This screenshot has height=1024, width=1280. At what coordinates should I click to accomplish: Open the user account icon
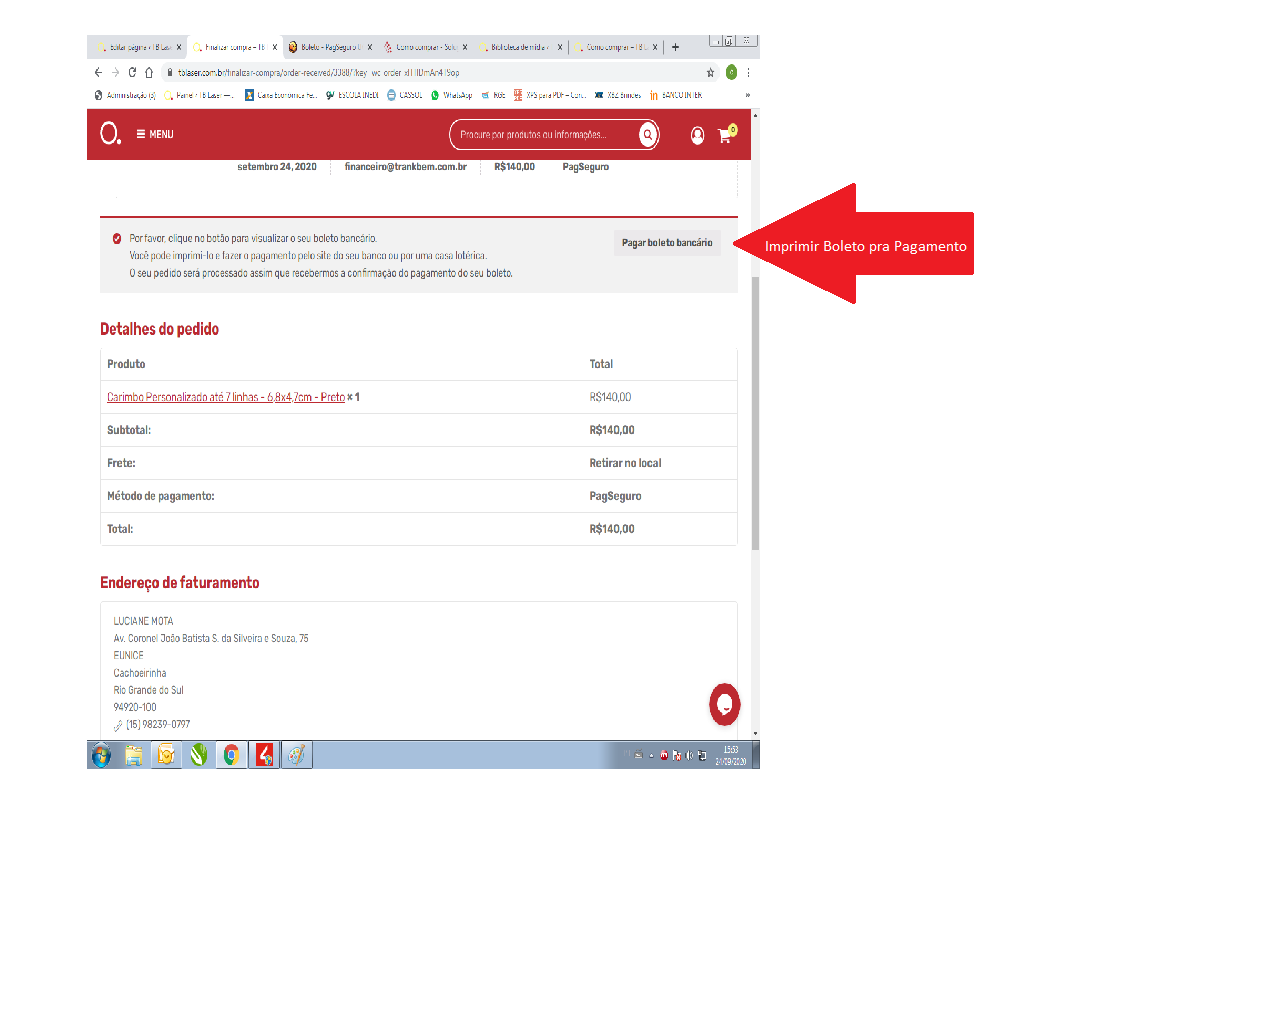pyautogui.click(x=697, y=135)
